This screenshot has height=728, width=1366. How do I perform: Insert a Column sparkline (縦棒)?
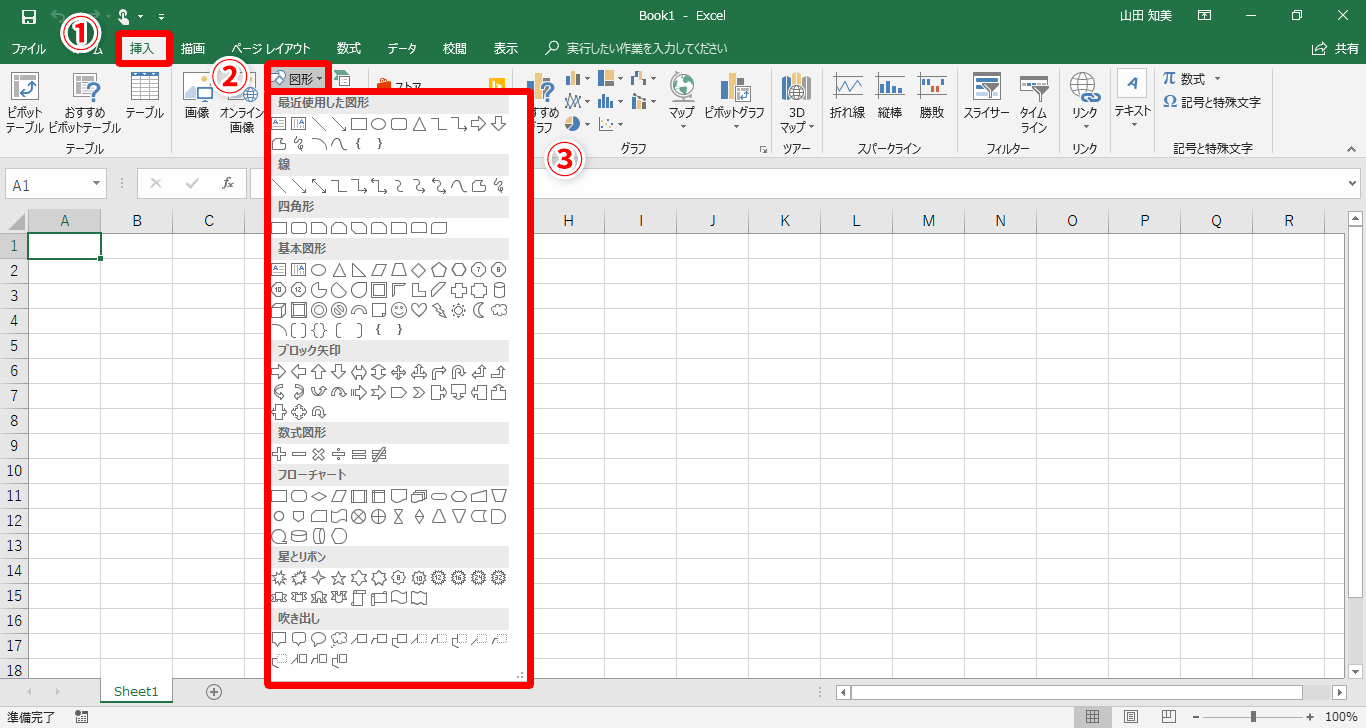890,97
